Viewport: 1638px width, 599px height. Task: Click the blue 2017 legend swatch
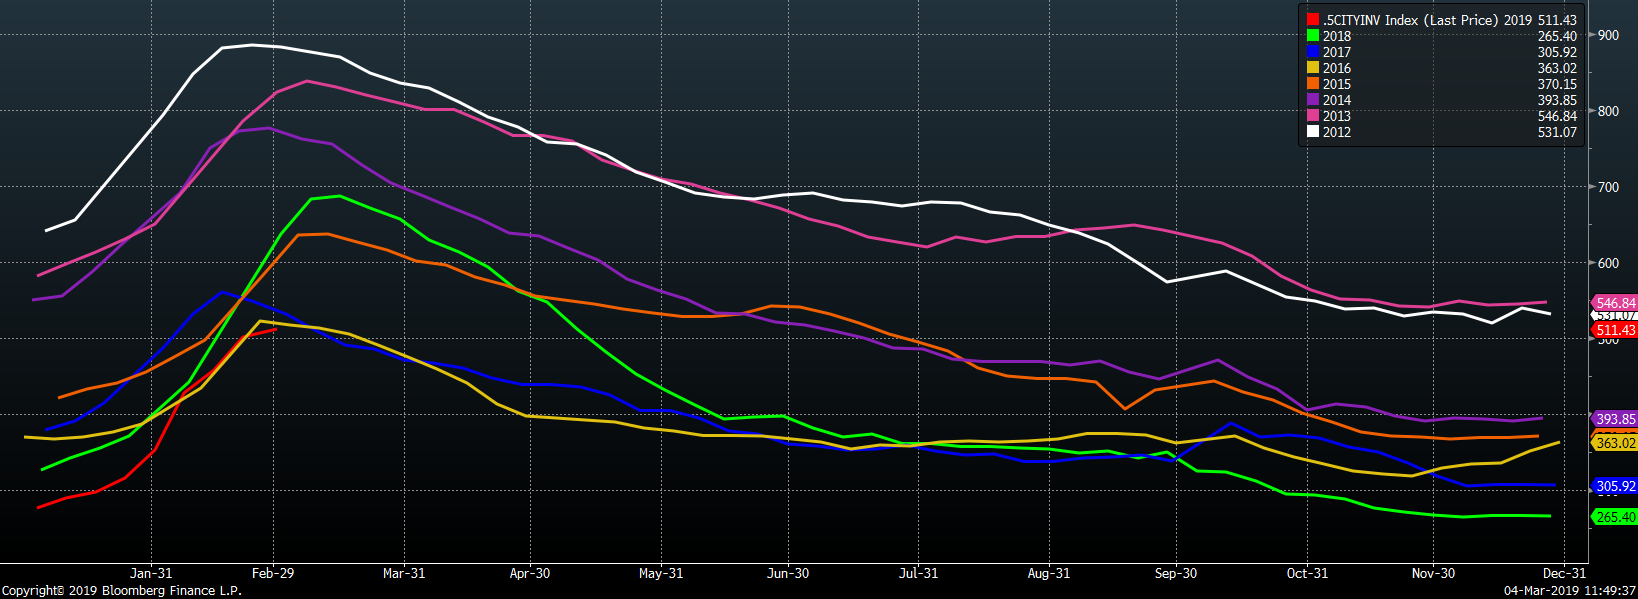point(1312,52)
